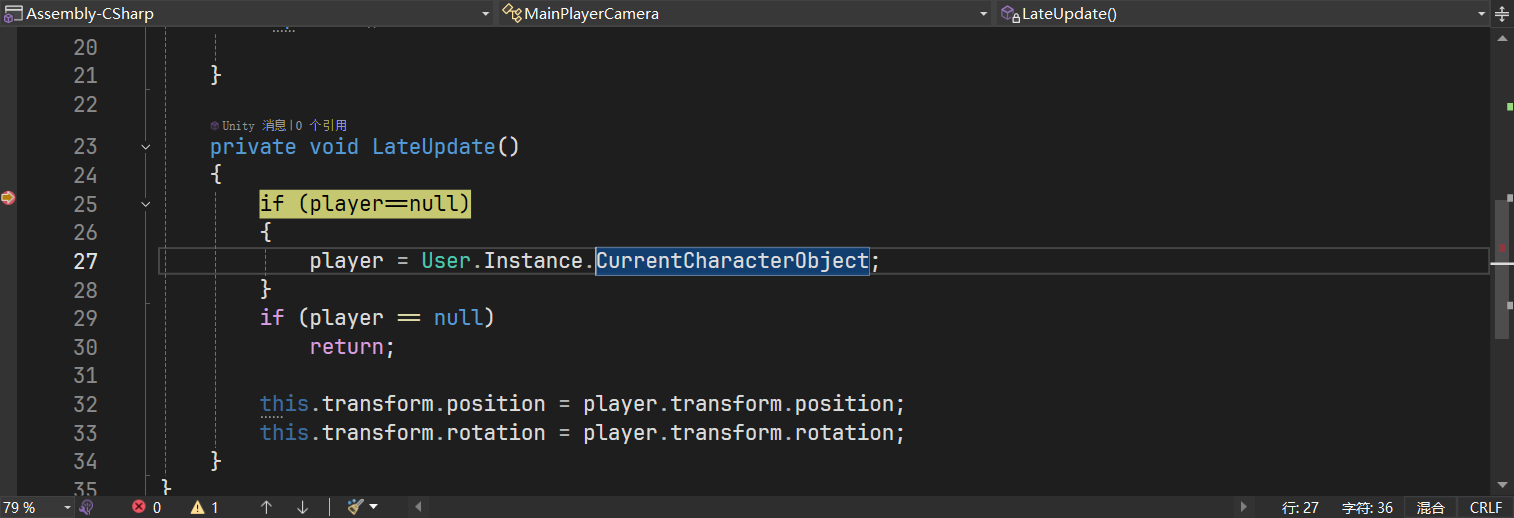Click the red error count icon

pos(139,507)
